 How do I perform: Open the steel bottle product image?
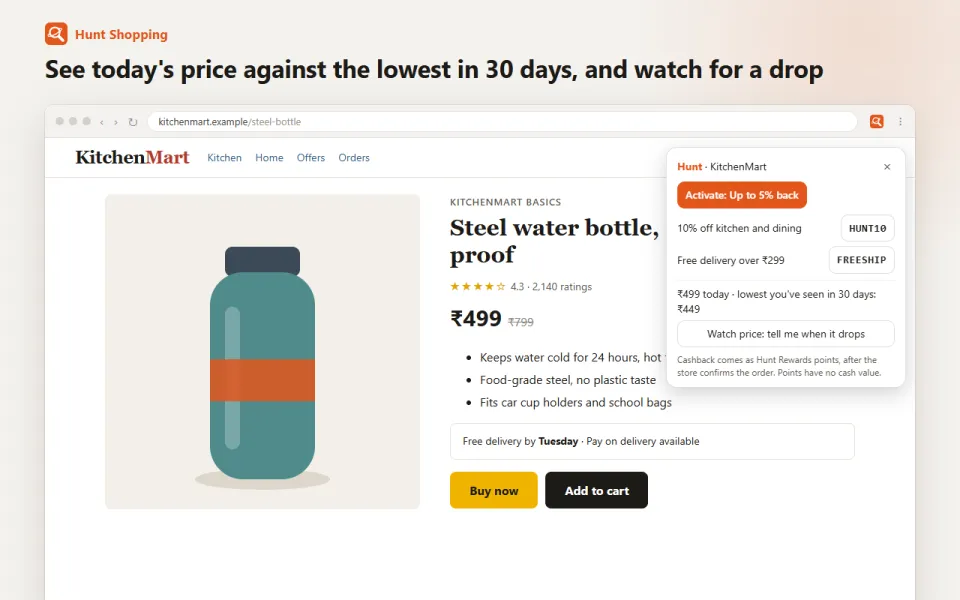263,351
